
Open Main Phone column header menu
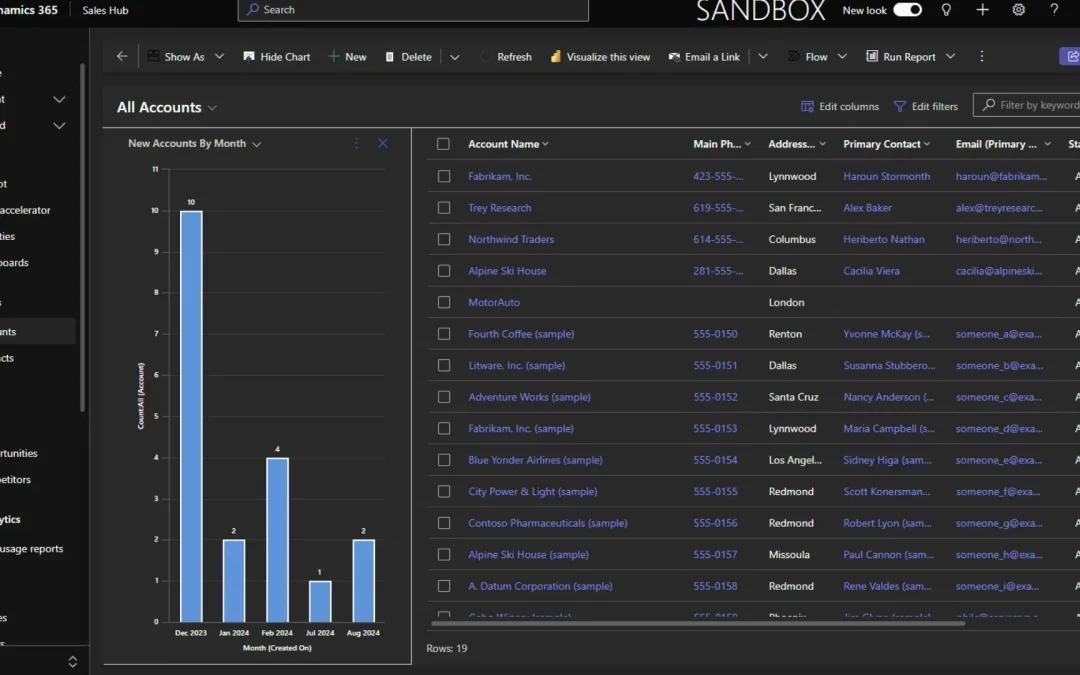coord(722,144)
